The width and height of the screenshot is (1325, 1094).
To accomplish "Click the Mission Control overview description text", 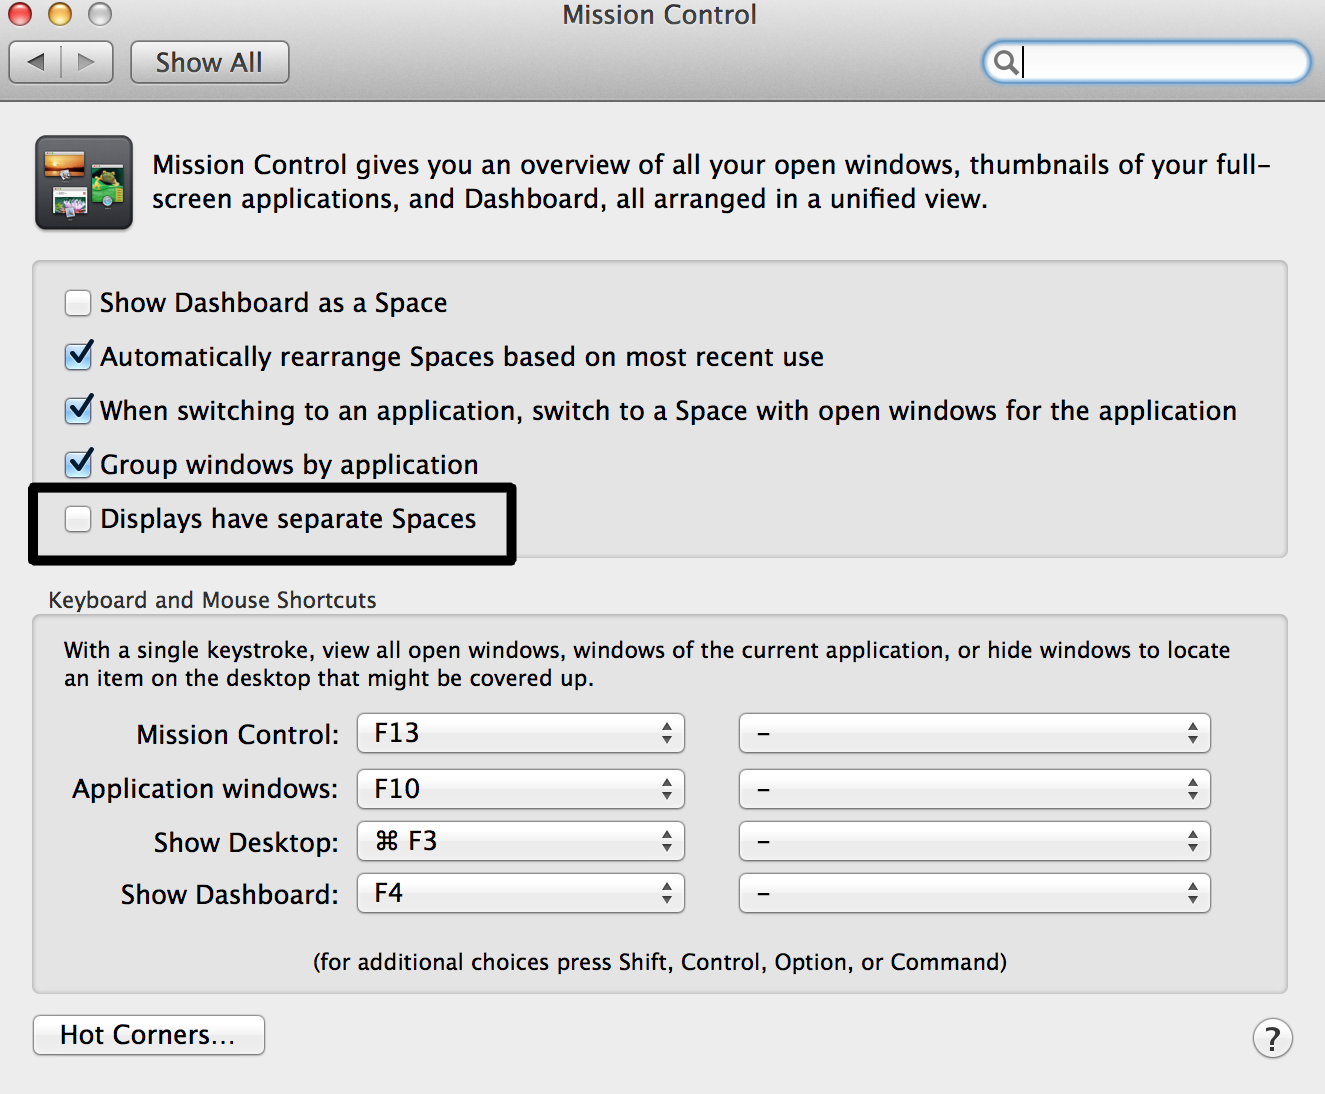I will tap(711, 182).
